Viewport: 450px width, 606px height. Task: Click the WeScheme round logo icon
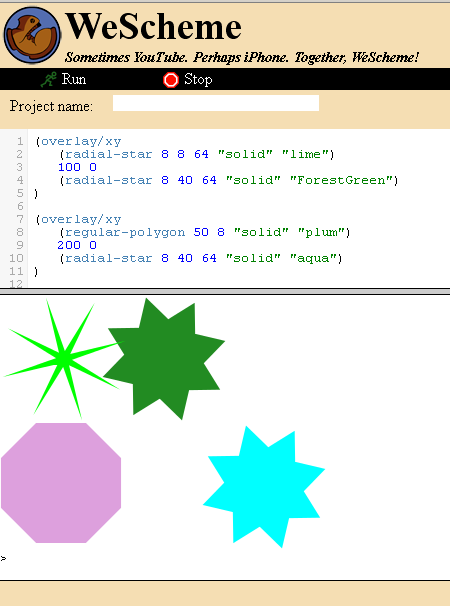coord(32,36)
